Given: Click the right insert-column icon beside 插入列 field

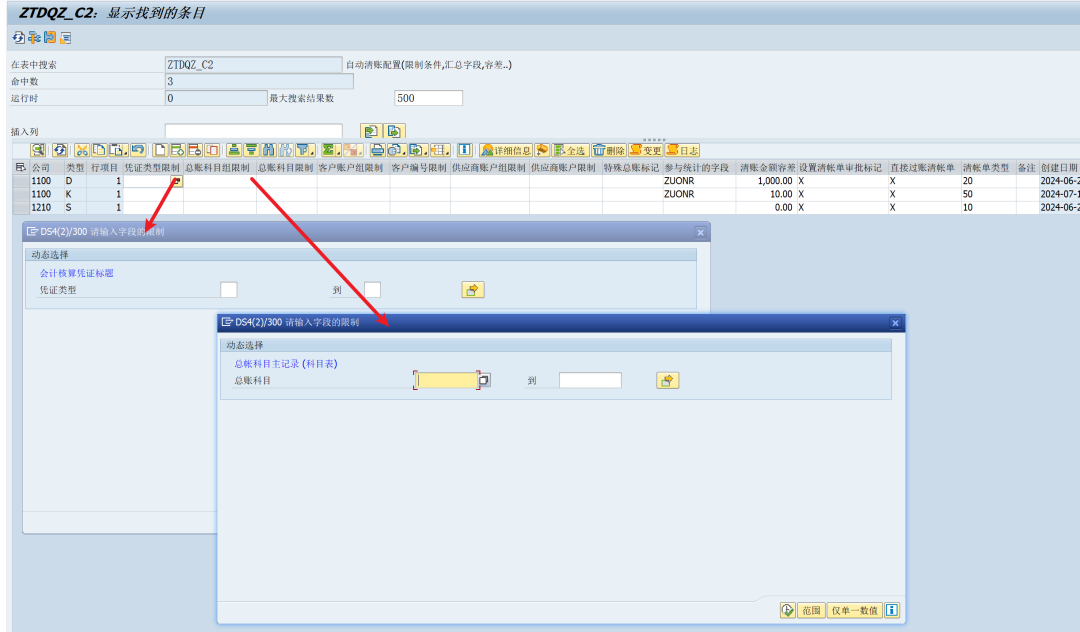Looking at the screenshot, I should click(394, 131).
